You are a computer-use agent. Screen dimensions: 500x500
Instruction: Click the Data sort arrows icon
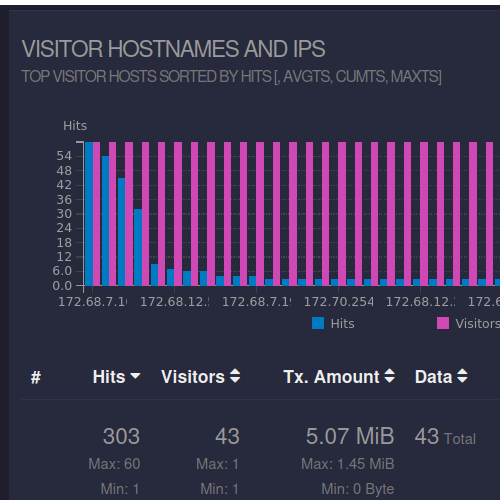462,376
